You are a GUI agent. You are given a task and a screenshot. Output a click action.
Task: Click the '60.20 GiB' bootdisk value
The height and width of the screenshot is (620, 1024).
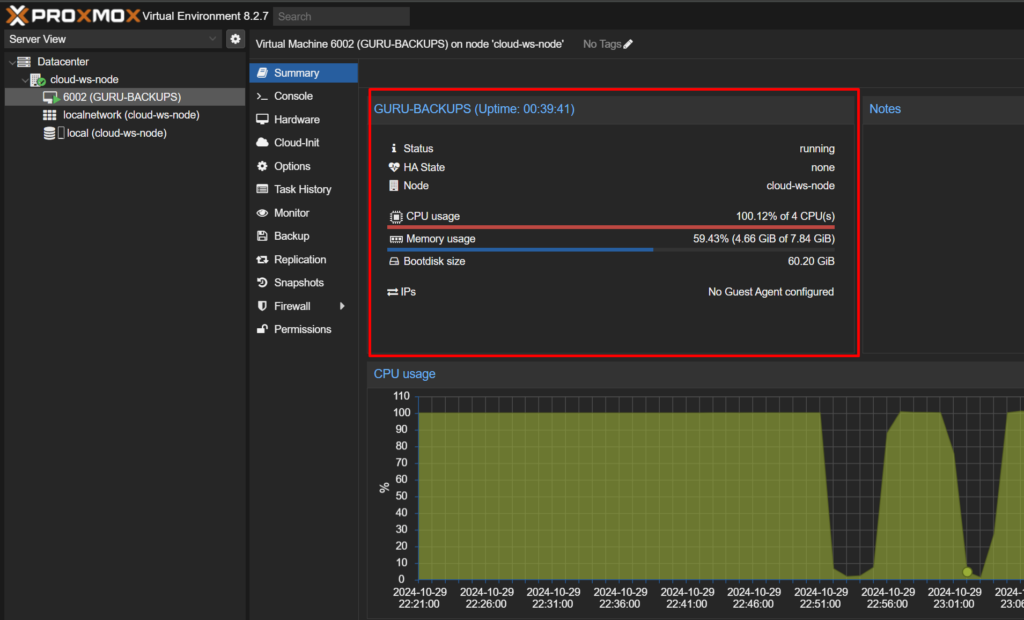pyautogui.click(x=811, y=261)
